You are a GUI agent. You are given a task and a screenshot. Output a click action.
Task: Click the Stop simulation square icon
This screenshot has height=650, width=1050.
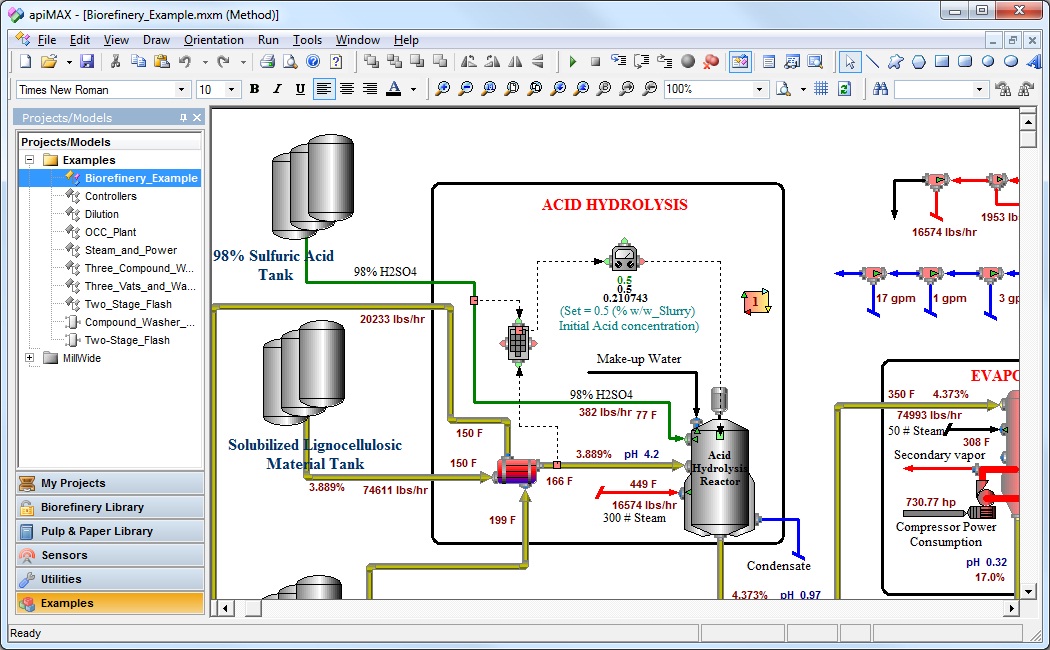coord(596,62)
